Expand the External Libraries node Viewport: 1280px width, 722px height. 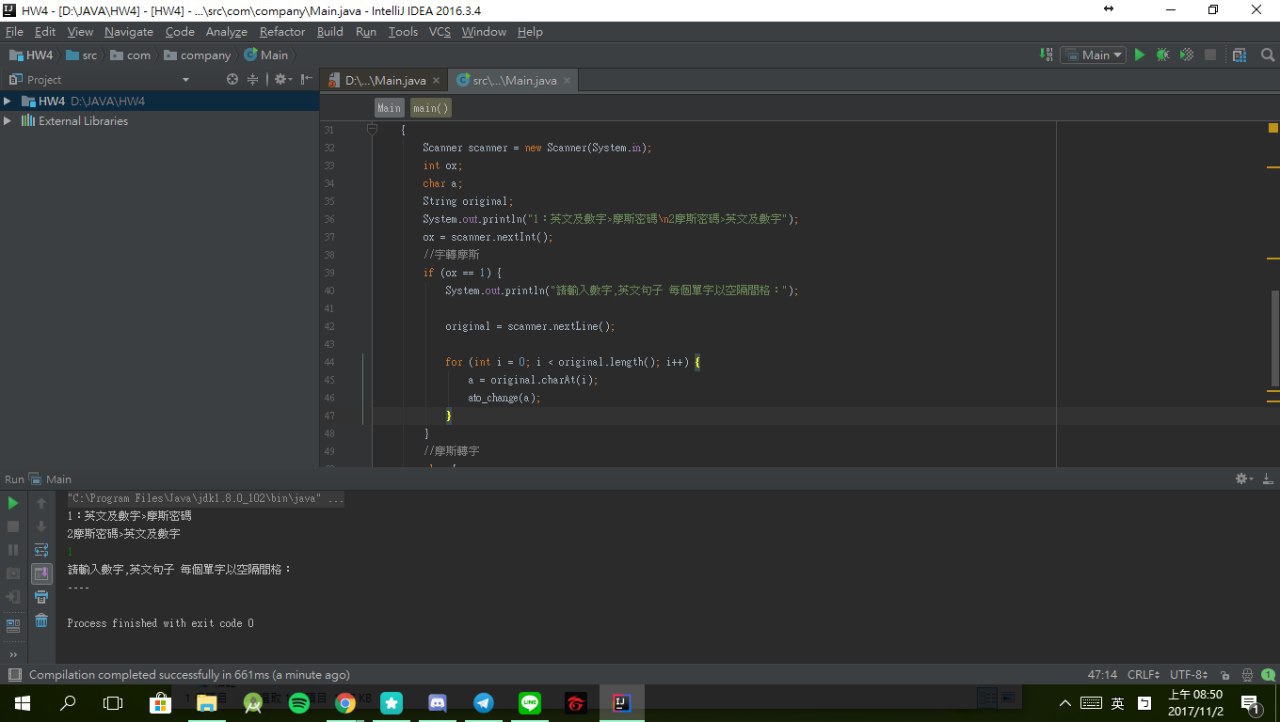8,121
